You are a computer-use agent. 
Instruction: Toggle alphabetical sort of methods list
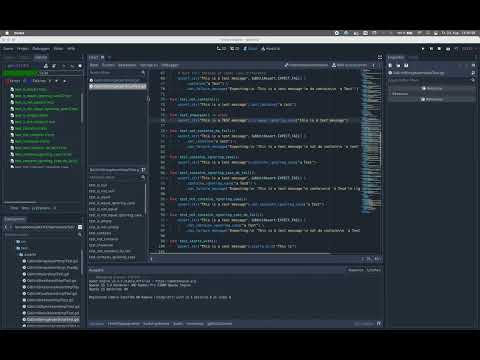point(143,170)
